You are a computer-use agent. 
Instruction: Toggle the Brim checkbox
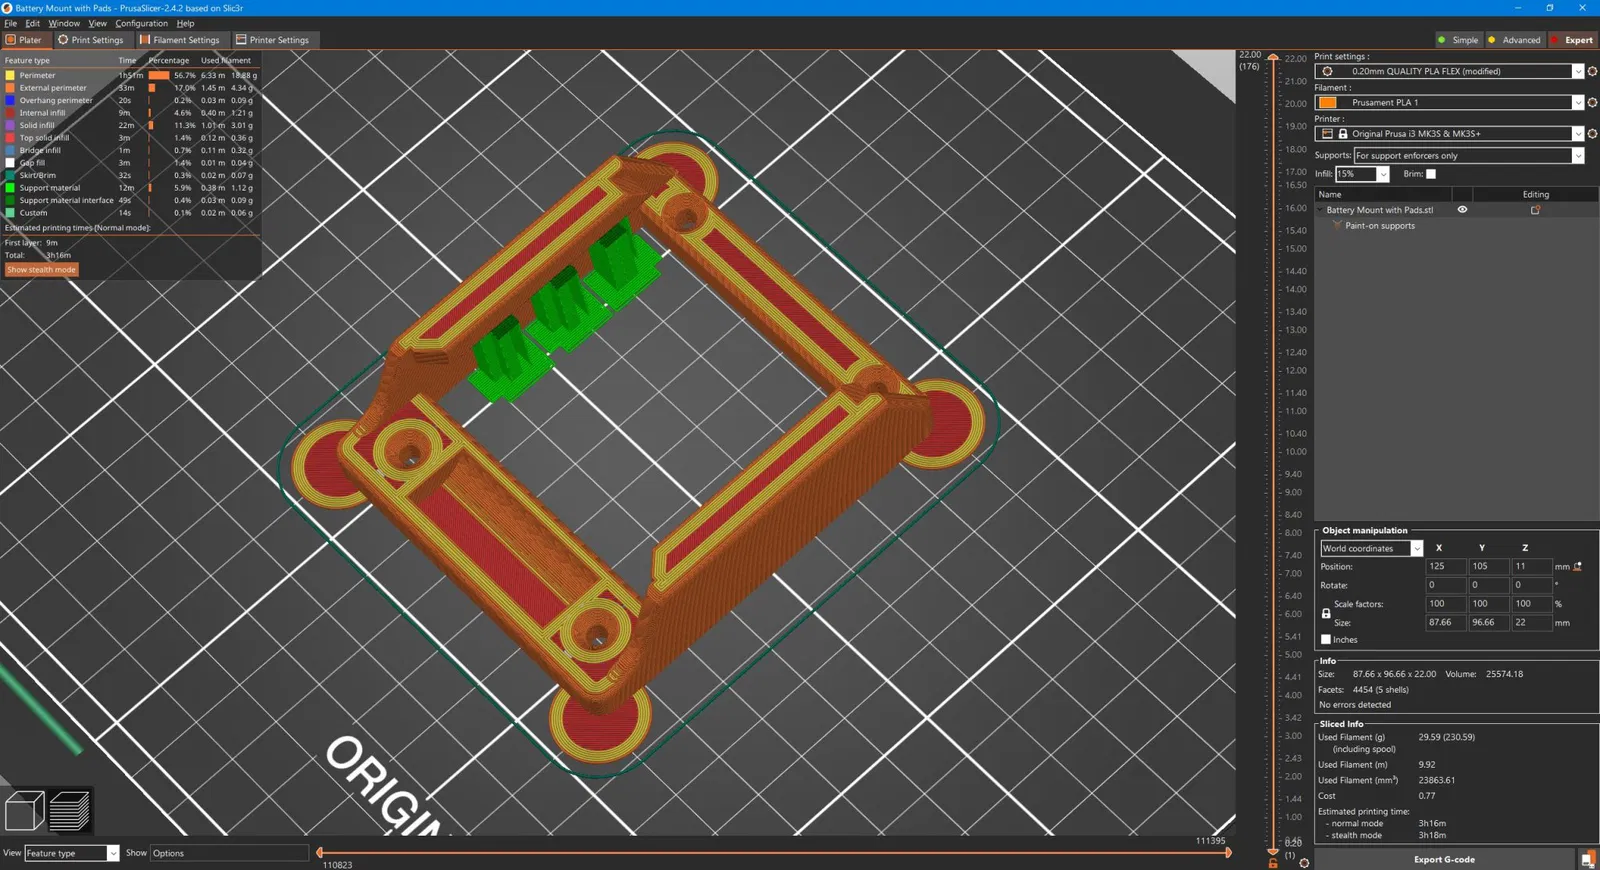[1431, 174]
